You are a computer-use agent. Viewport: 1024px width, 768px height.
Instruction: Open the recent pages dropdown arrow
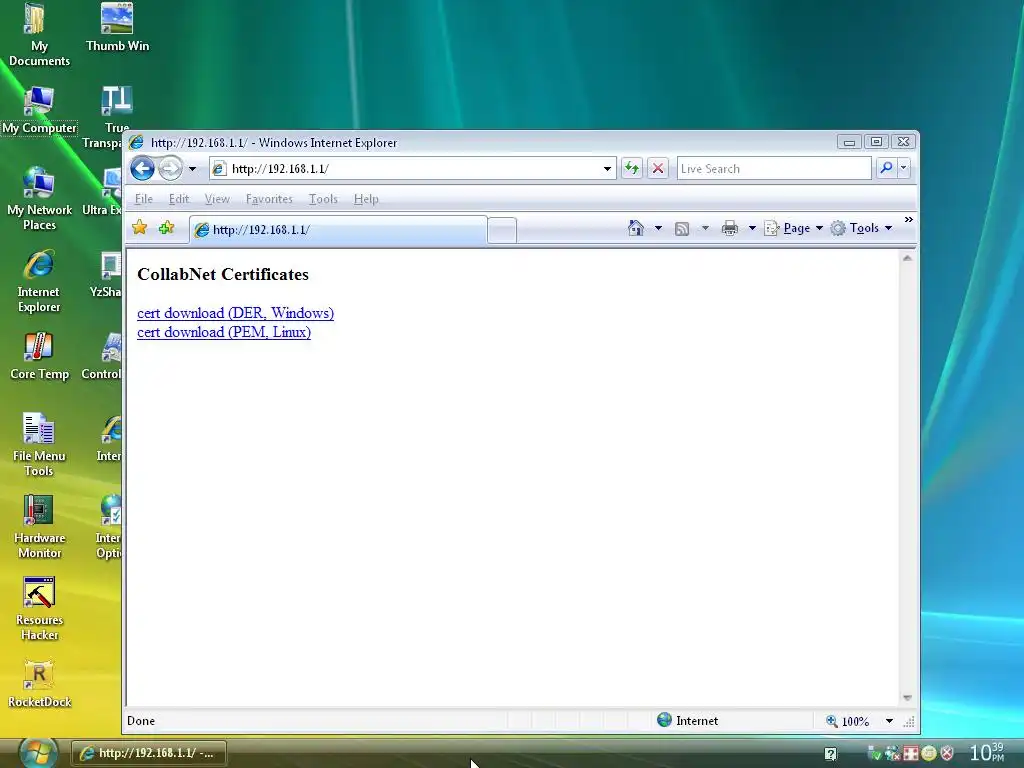point(193,169)
